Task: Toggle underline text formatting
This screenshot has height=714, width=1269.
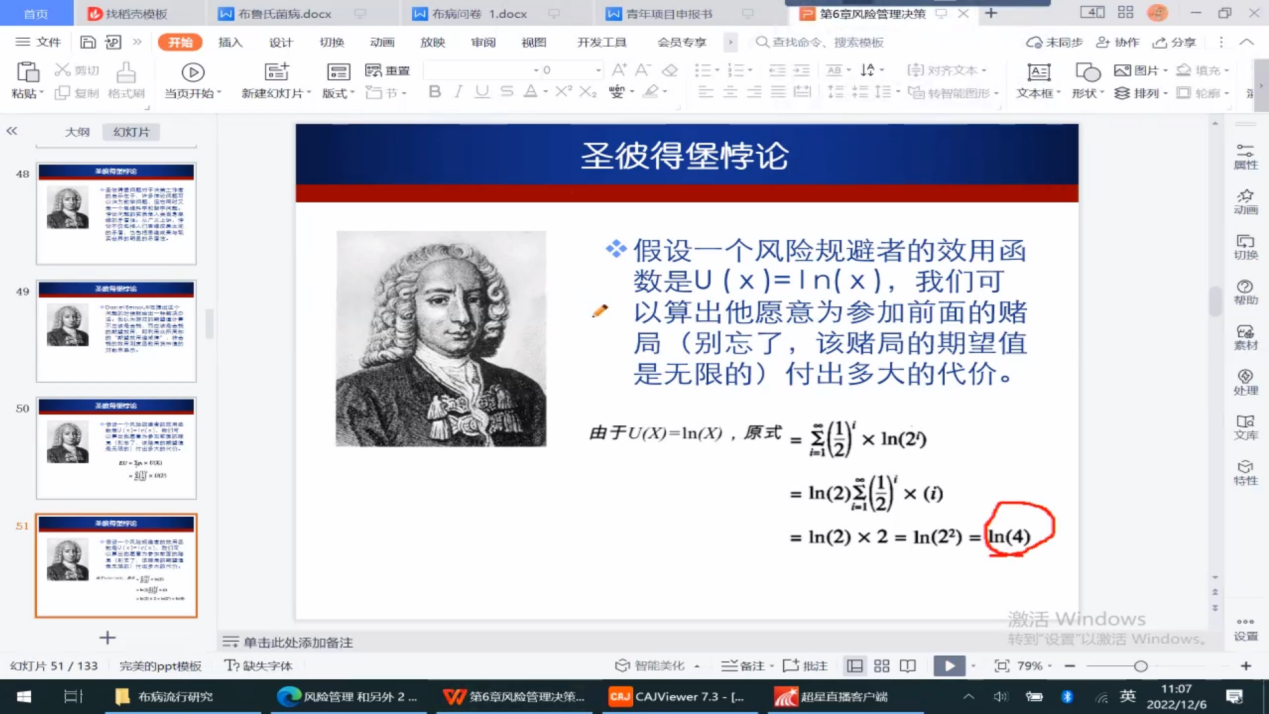Action: click(482, 92)
